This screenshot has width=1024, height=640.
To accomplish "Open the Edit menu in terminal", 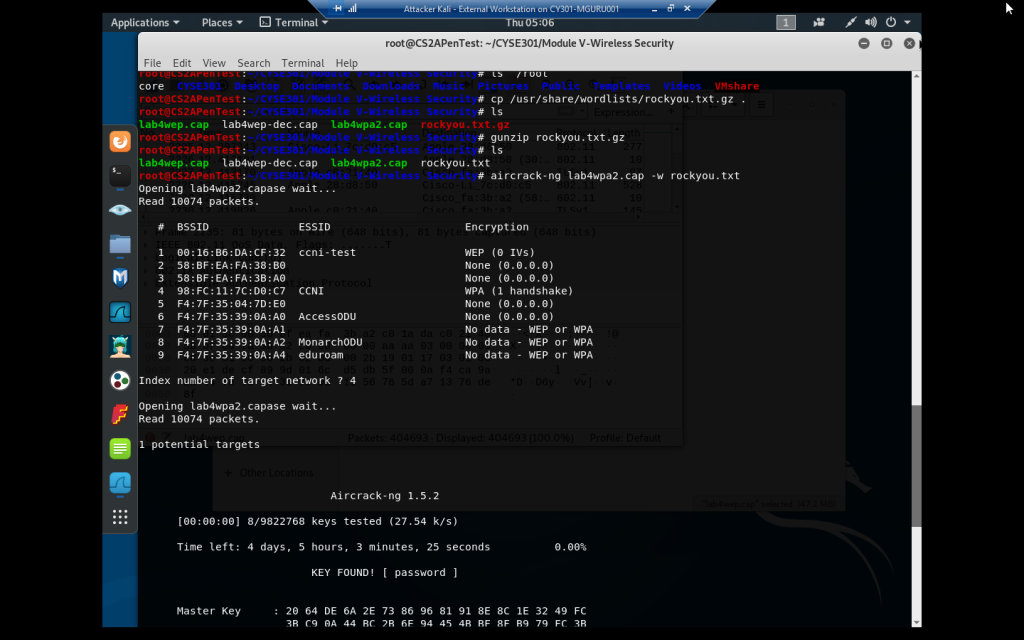I will pos(182,63).
